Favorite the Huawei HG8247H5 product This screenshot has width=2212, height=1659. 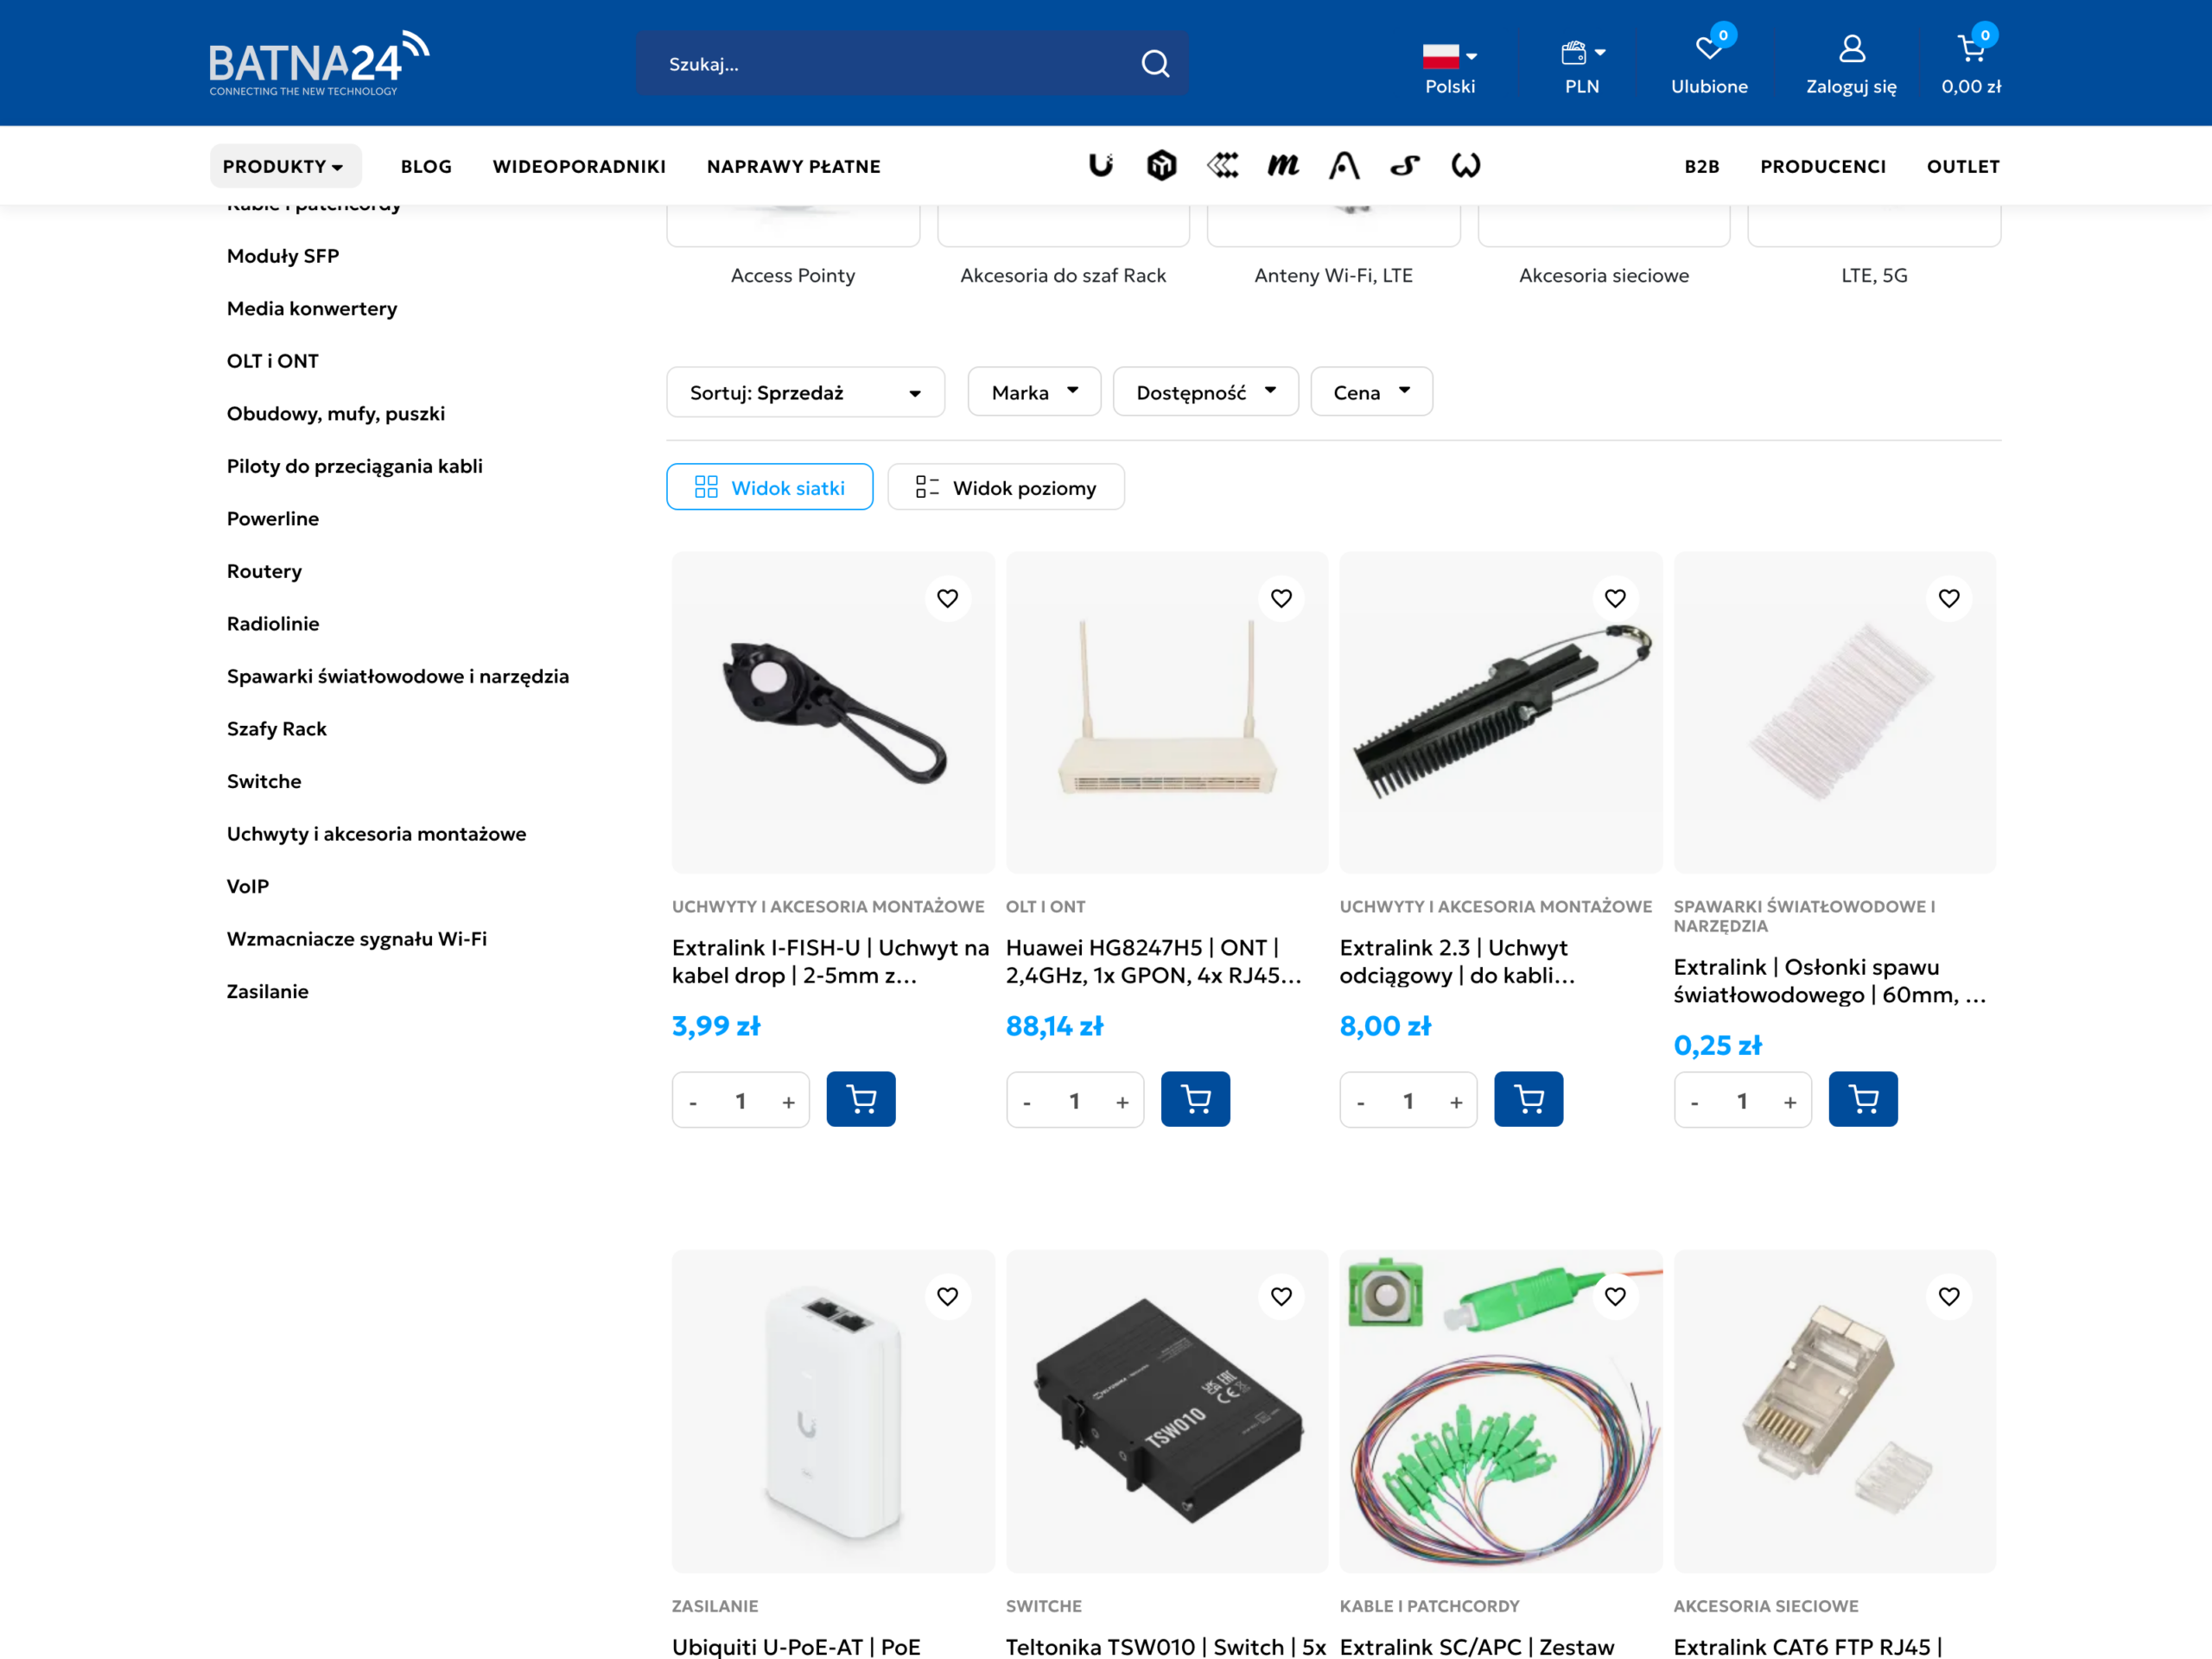[1281, 598]
